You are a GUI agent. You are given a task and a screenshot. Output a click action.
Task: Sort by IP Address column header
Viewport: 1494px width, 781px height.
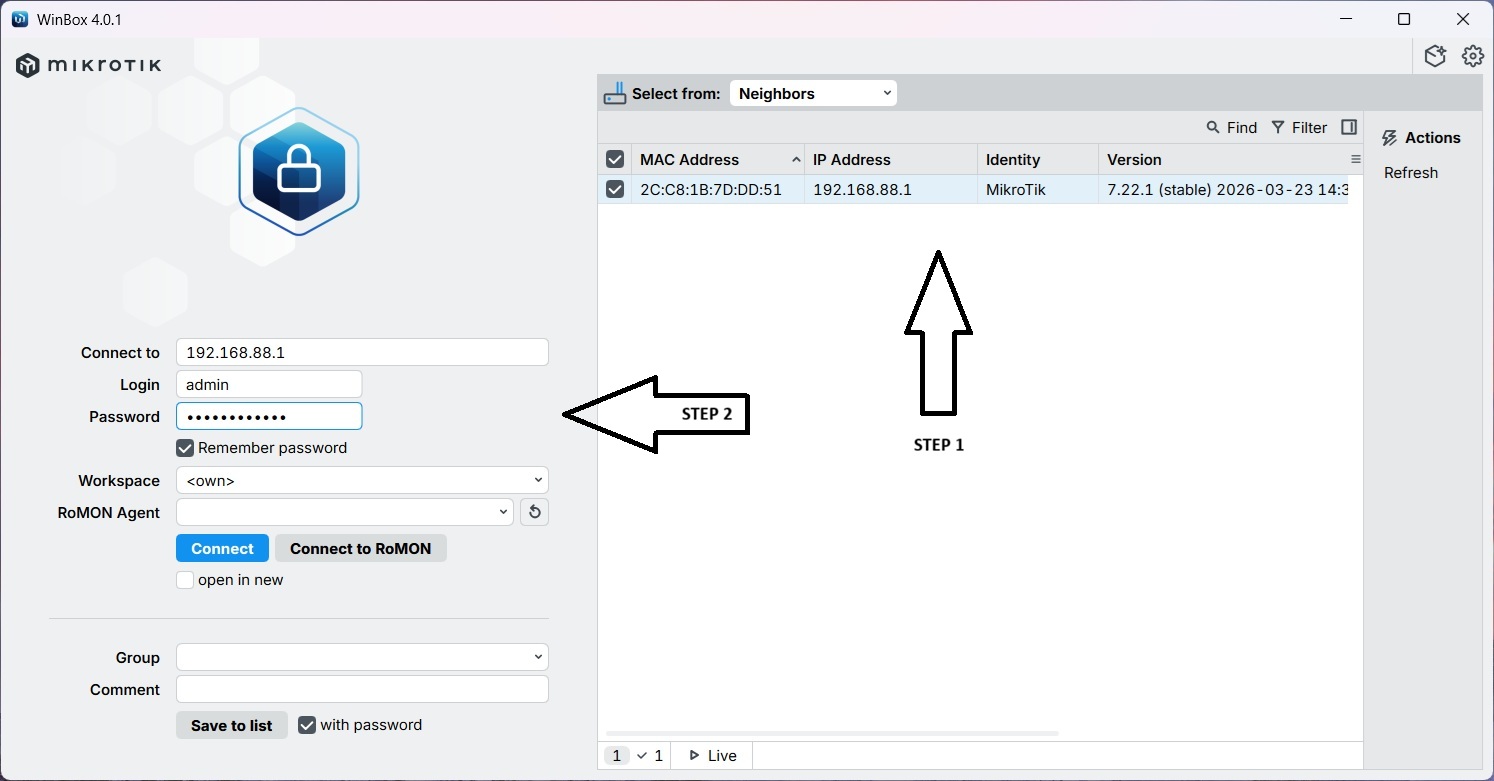point(890,159)
